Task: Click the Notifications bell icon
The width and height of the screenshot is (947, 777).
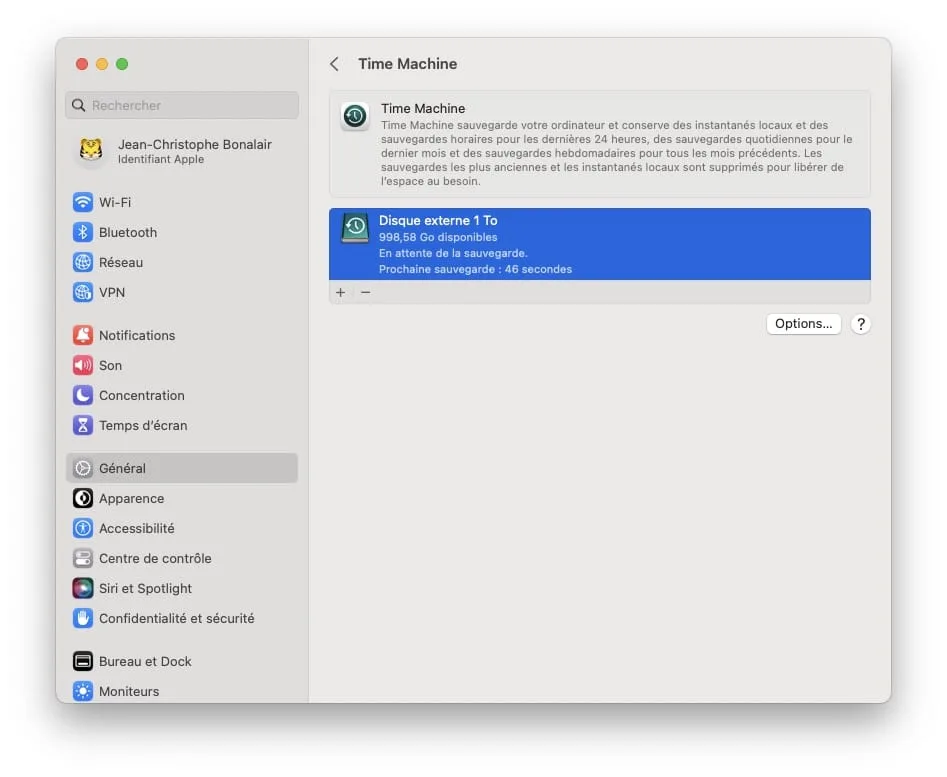Action: click(83, 335)
